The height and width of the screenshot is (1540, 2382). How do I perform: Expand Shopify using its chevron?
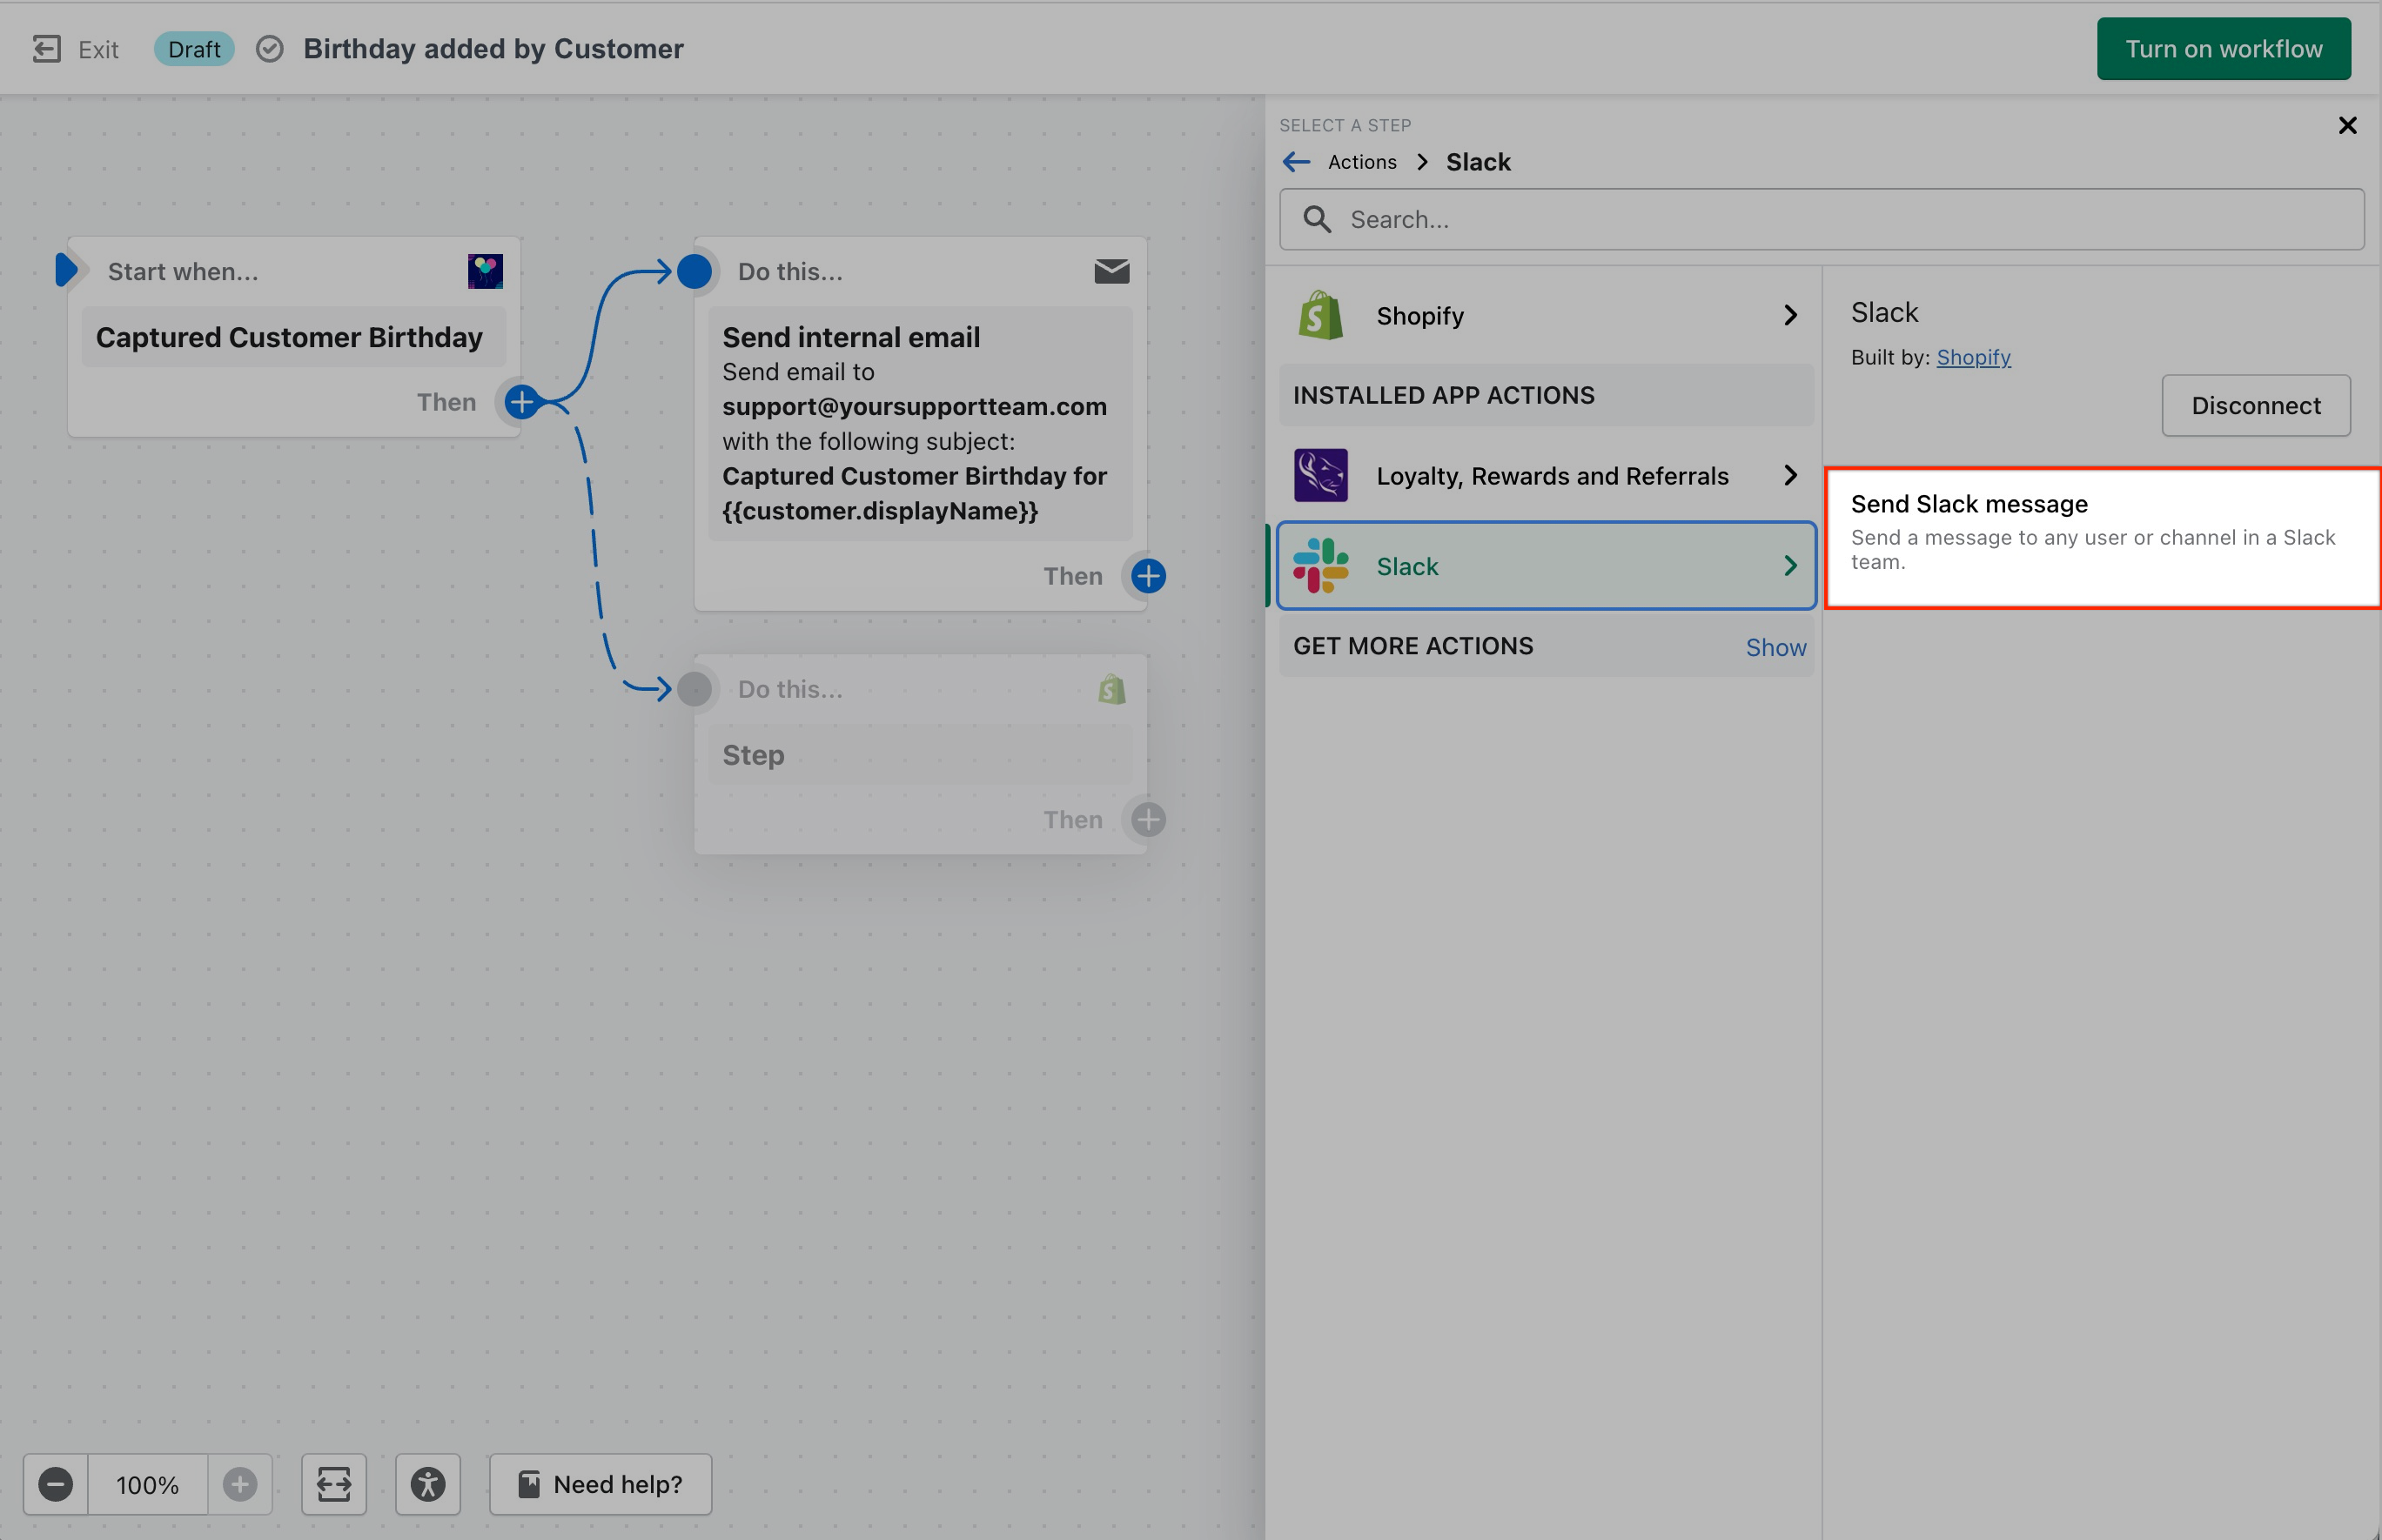coord(1790,316)
